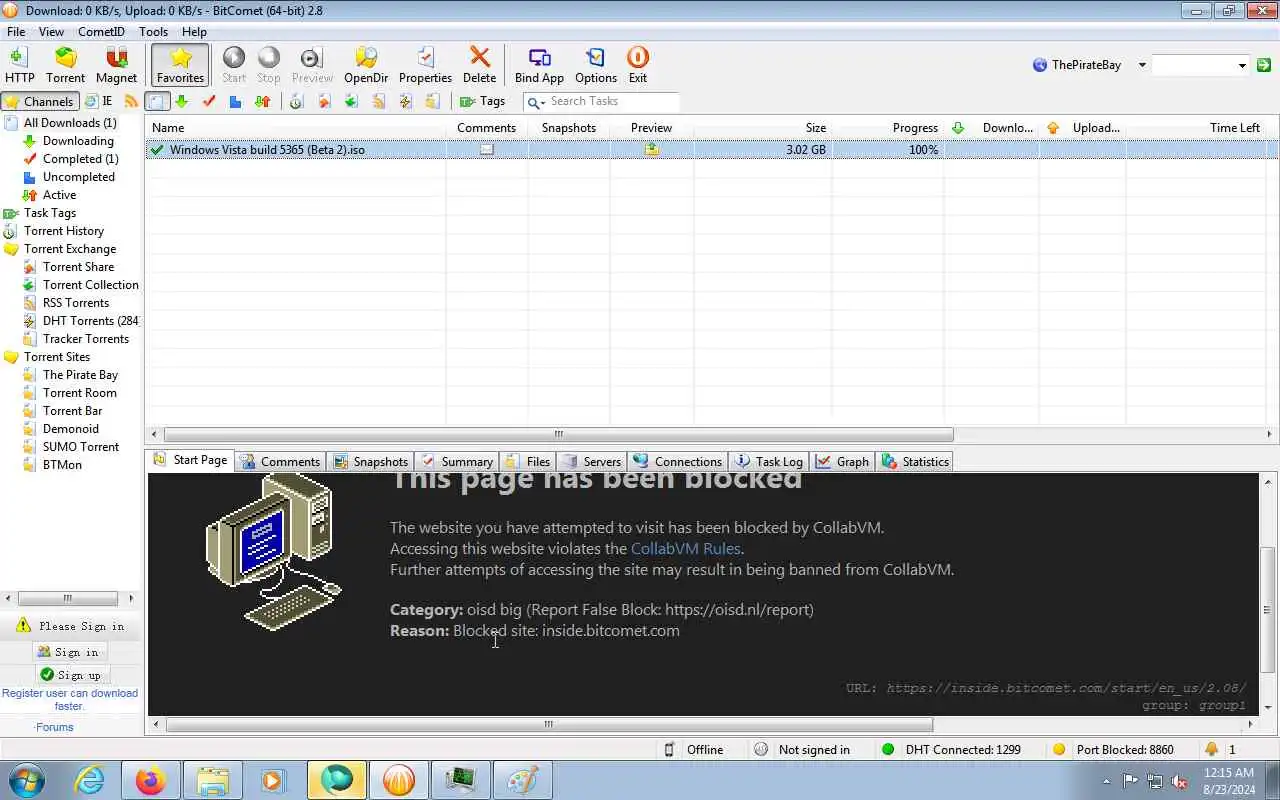Click the IE favorites icon
The height and width of the screenshot is (800, 1280).
98,101
